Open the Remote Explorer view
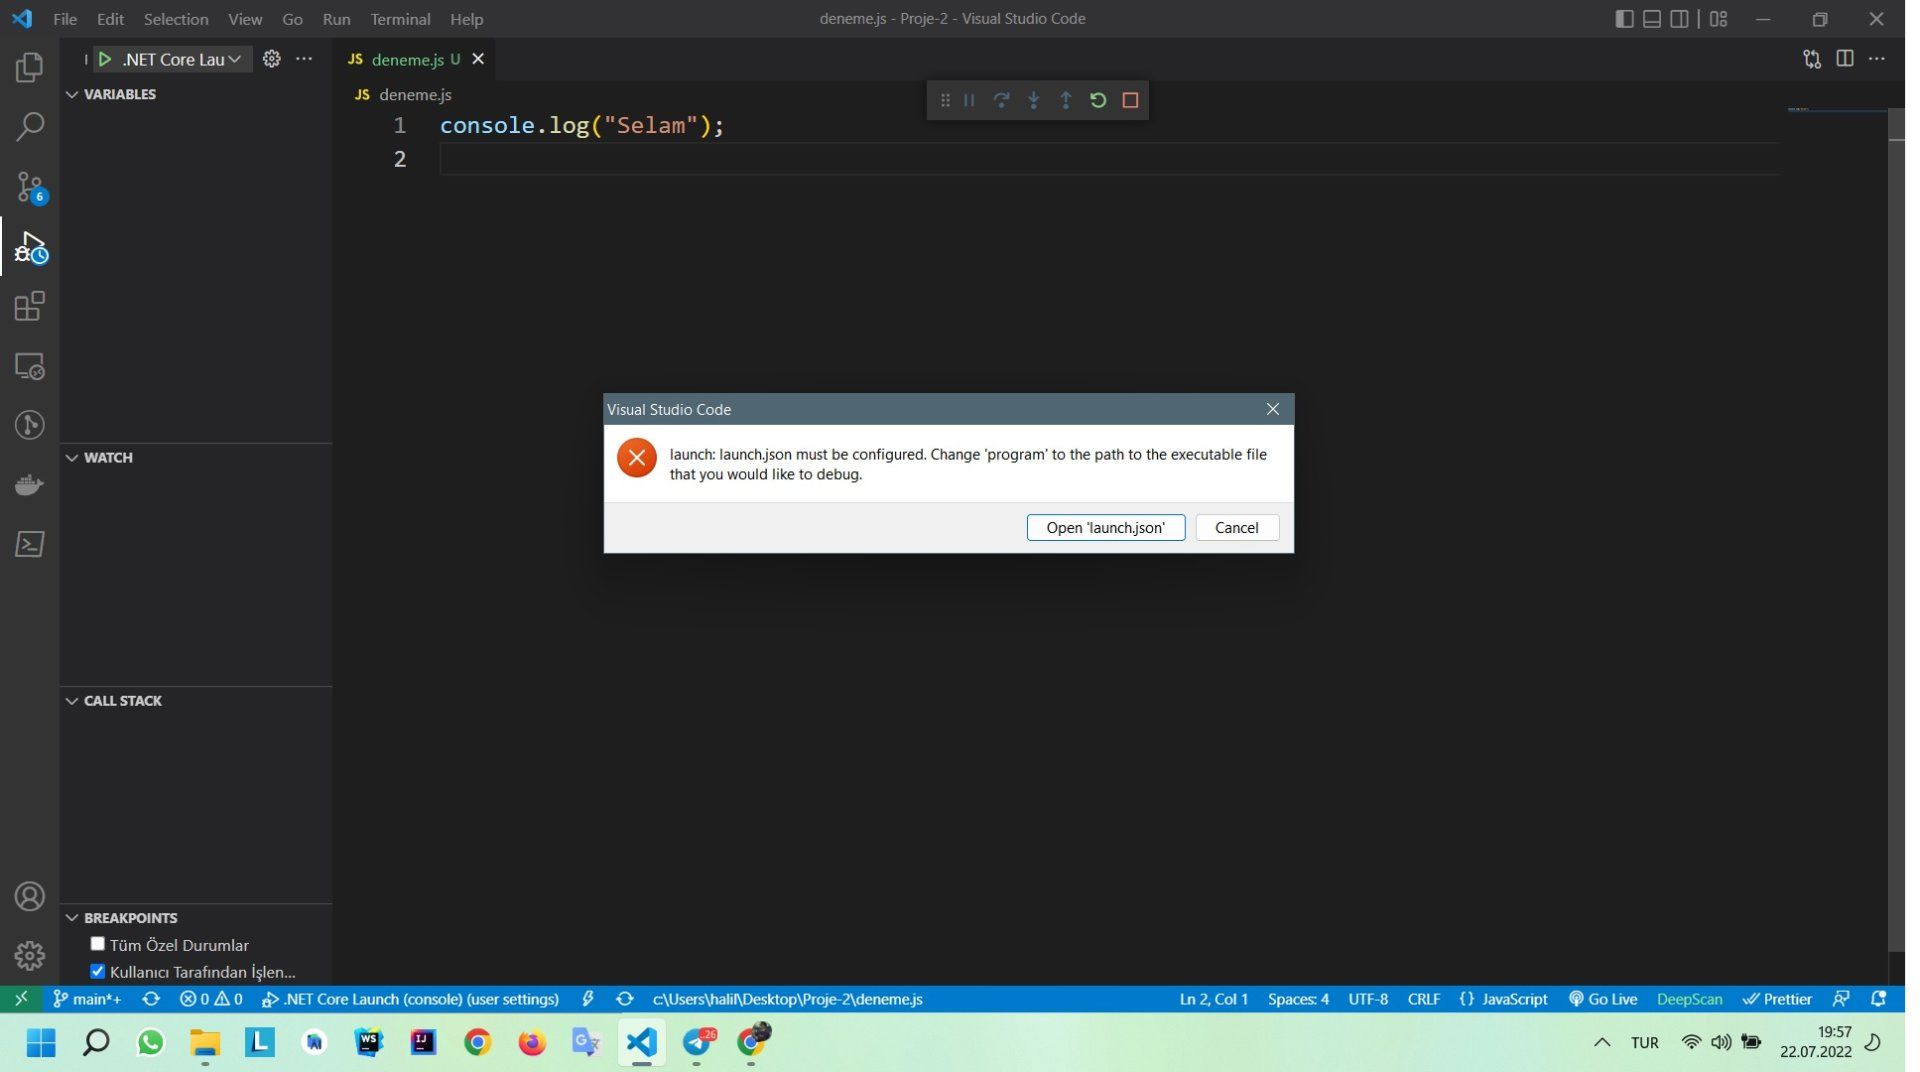The image size is (1920, 1072). [30, 366]
